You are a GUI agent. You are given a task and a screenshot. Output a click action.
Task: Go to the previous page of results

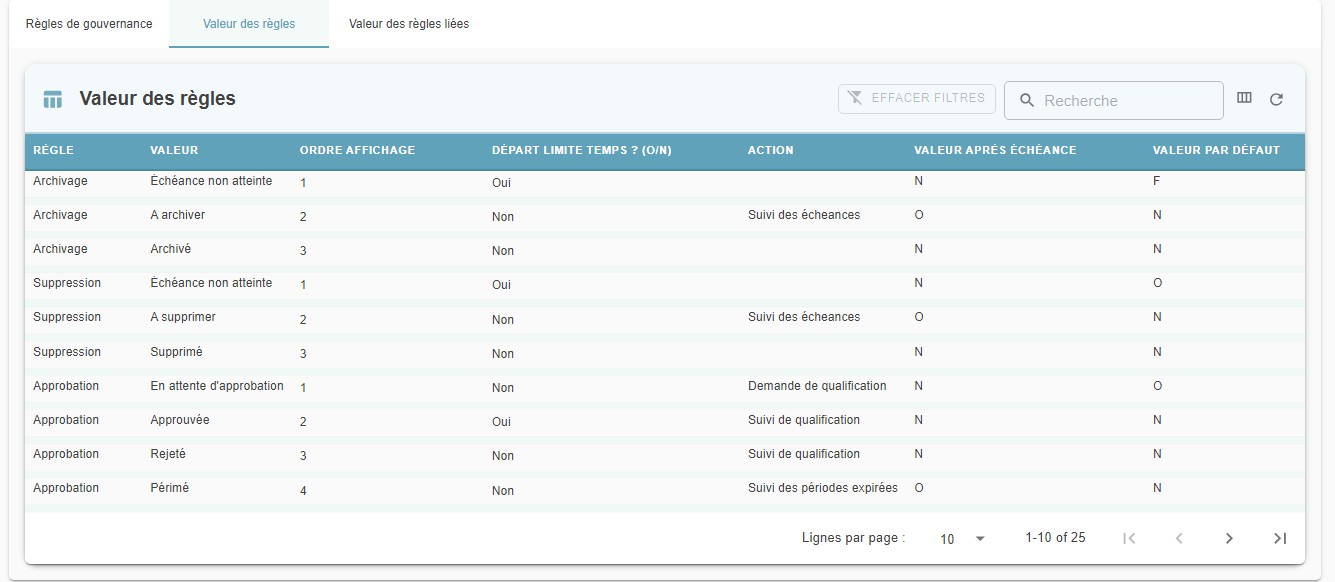point(1179,538)
